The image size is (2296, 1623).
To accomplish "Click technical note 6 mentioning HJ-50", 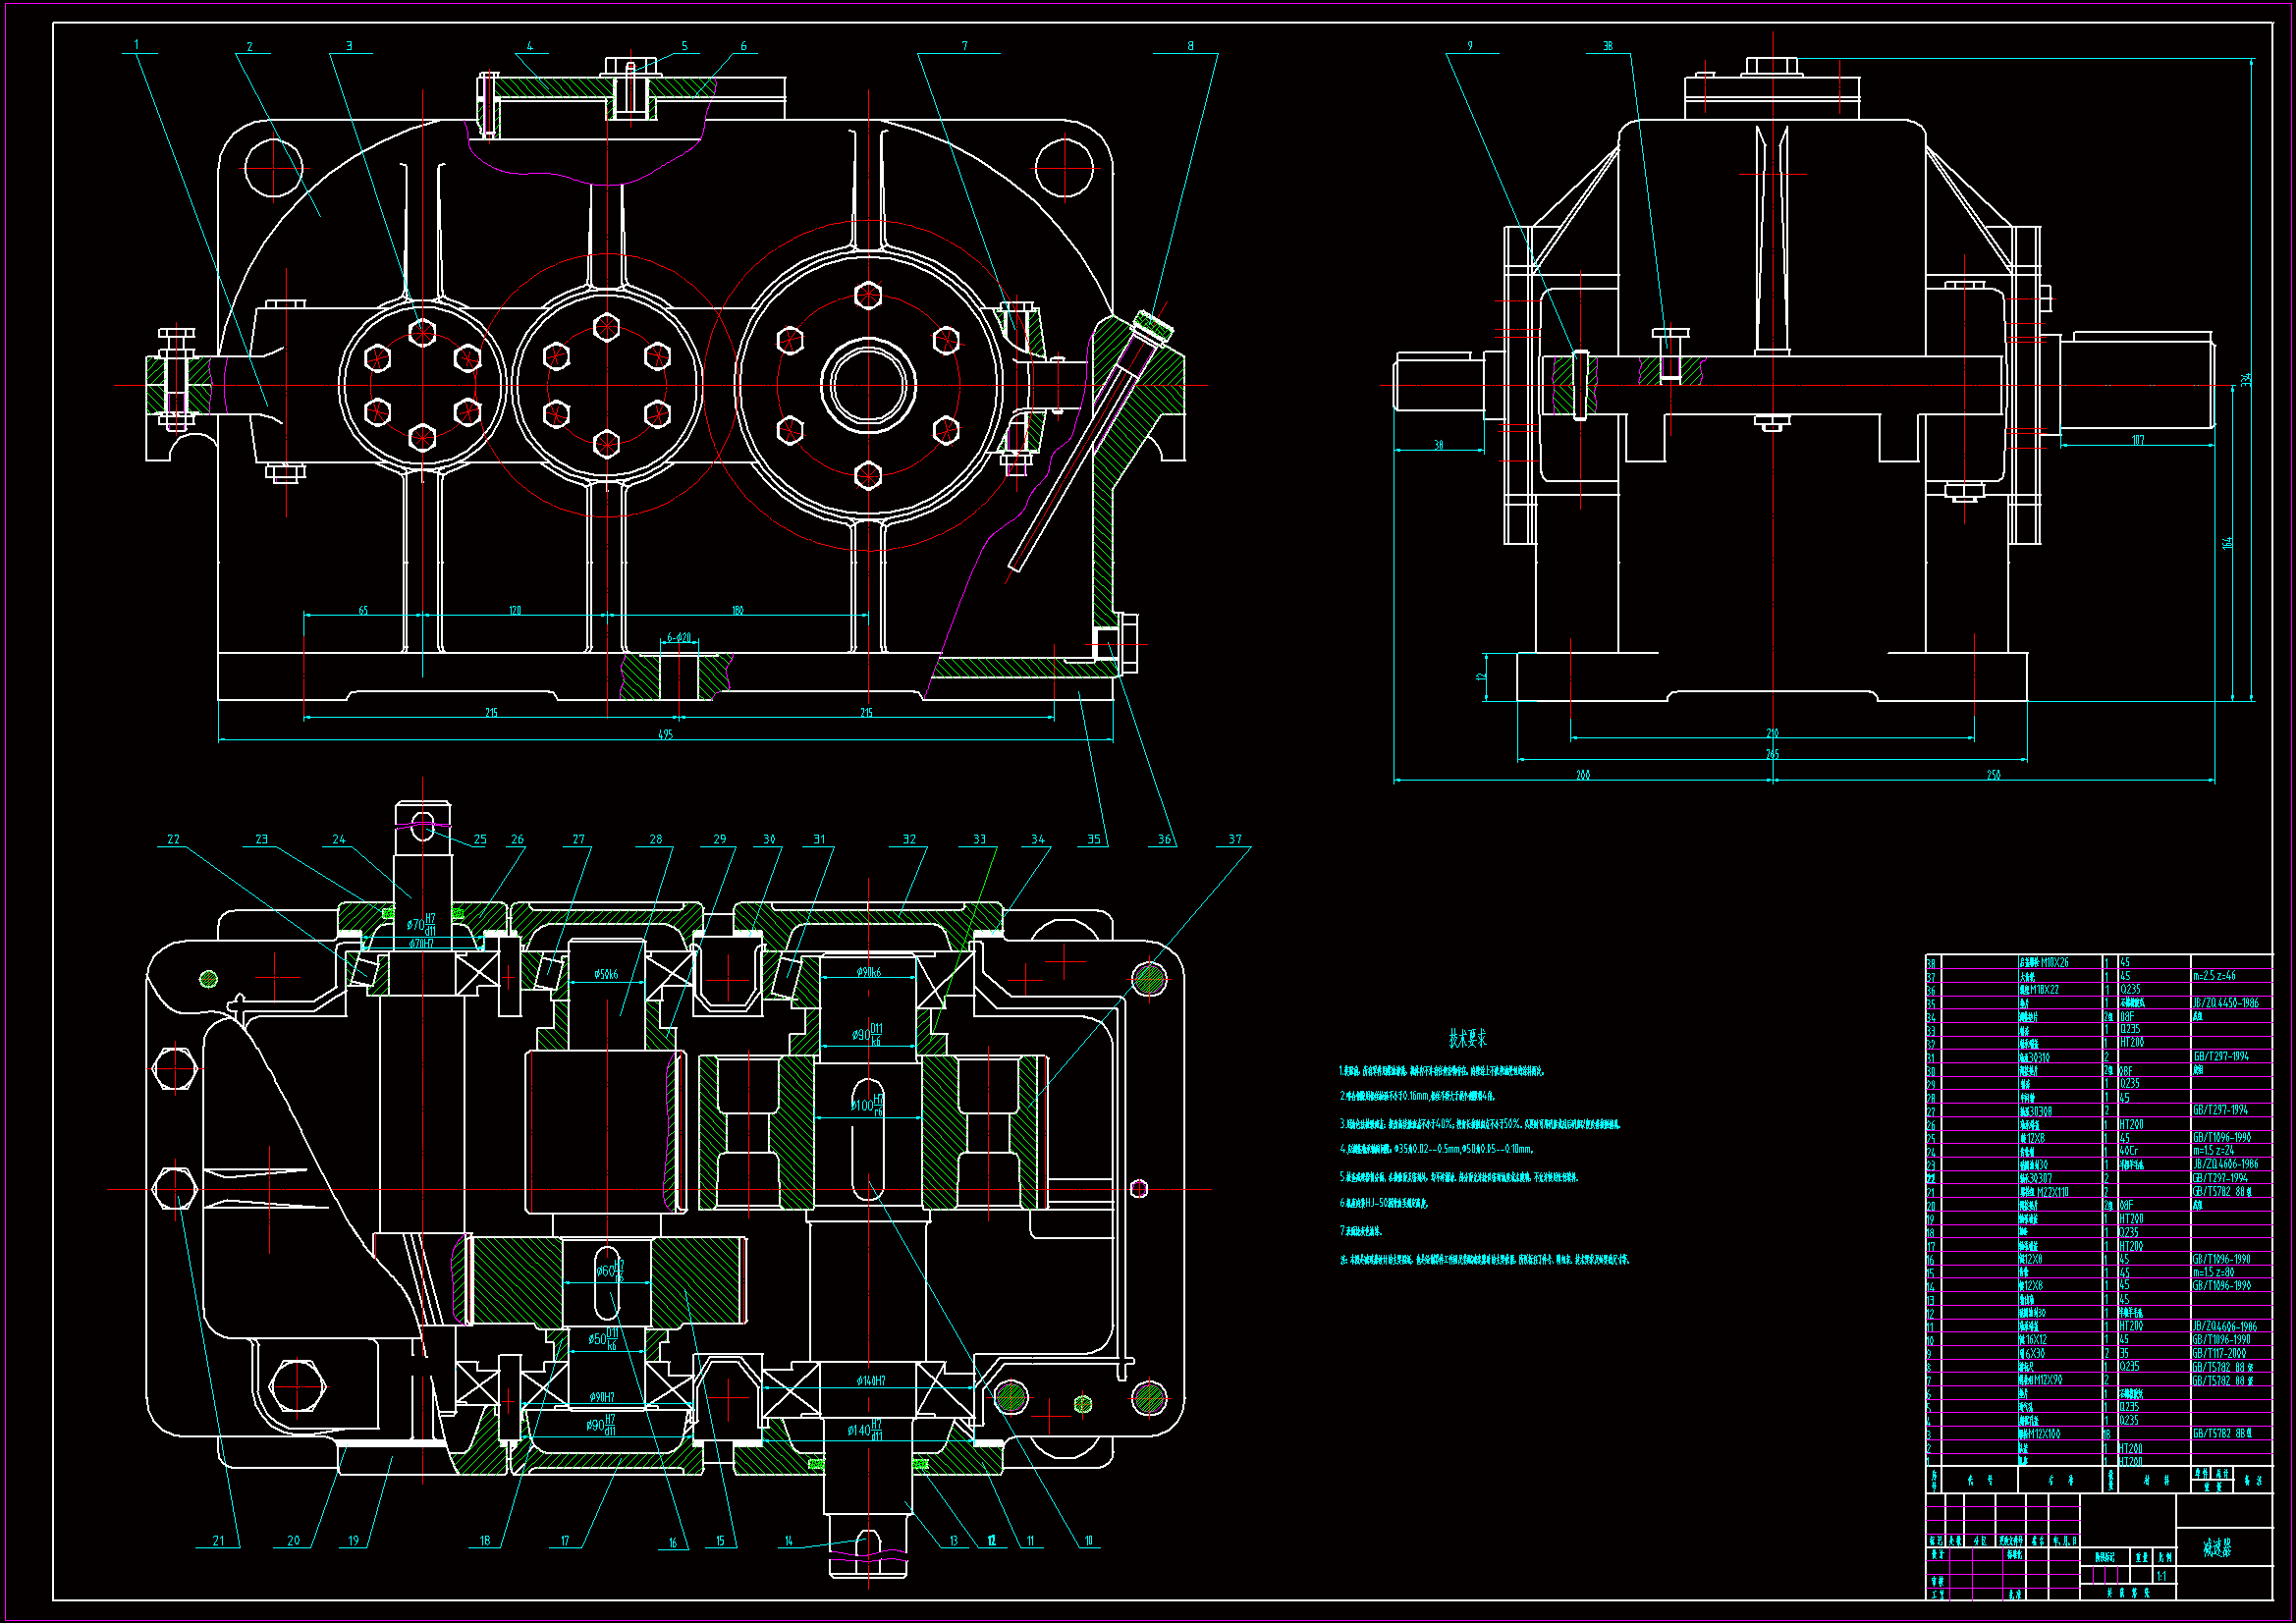I will pos(1384,1204).
